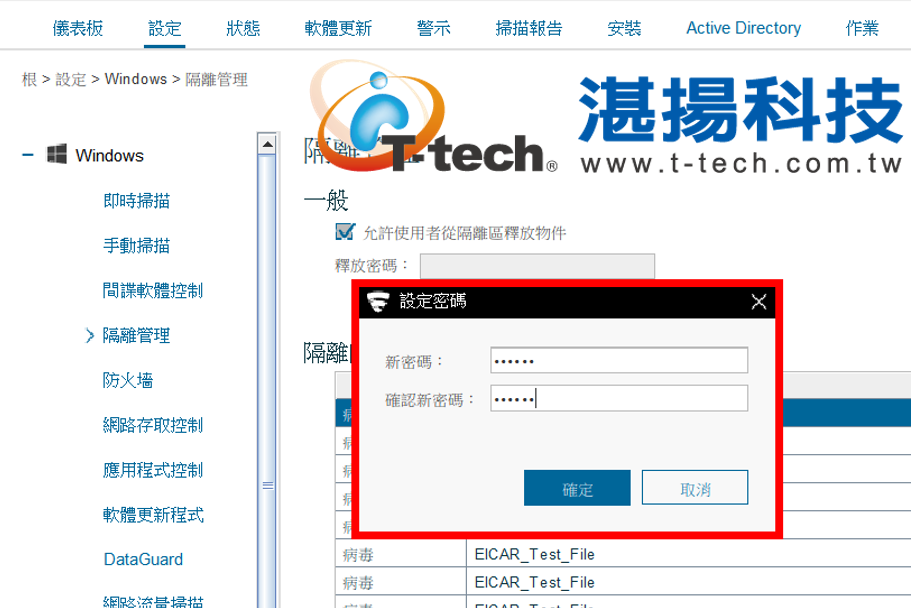Open DataGuard settings in sidebar
This screenshot has height=608, width=911.
[x=144, y=559]
